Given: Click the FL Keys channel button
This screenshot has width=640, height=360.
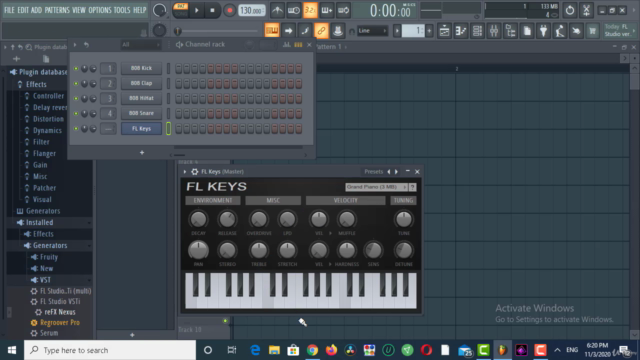Looking at the screenshot, I should click(x=141, y=129).
